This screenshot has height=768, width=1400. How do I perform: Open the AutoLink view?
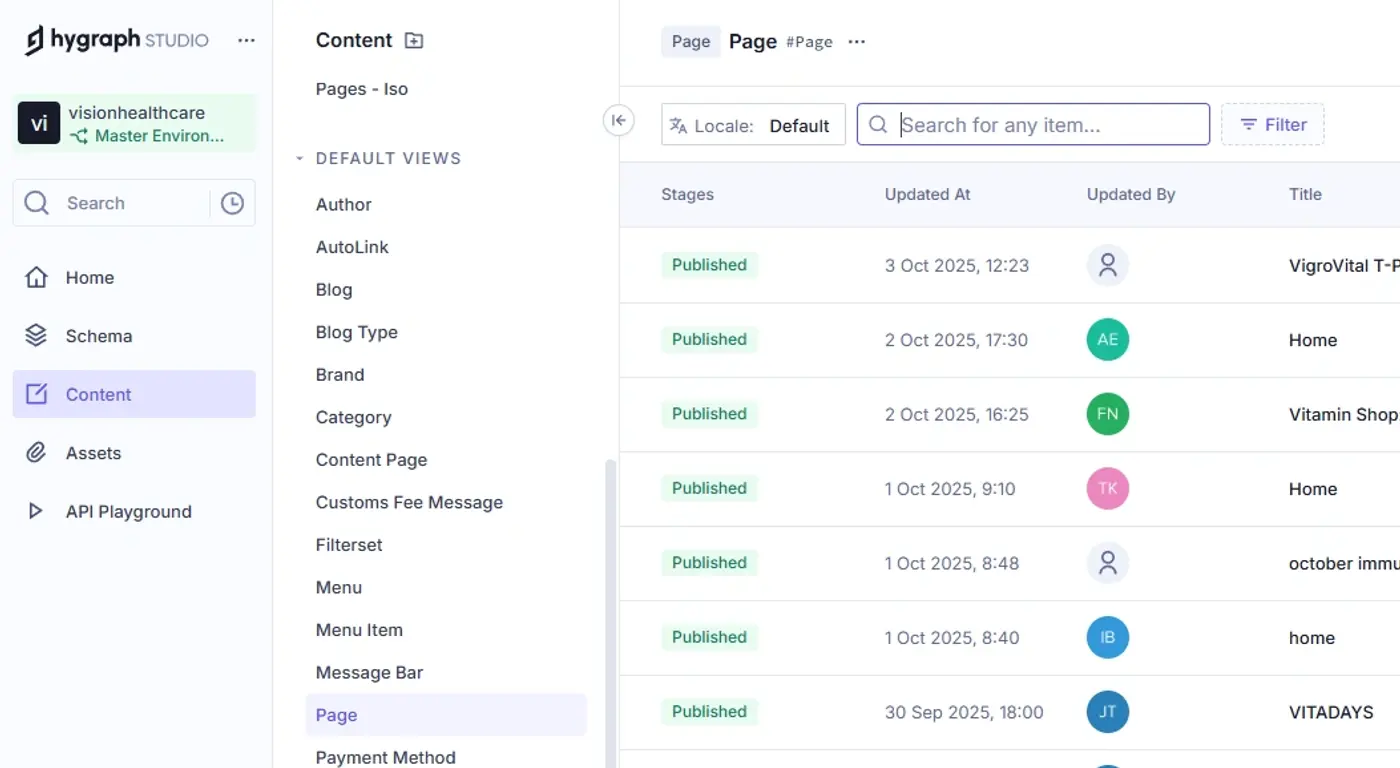pyautogui.click(x=352, y=247)
